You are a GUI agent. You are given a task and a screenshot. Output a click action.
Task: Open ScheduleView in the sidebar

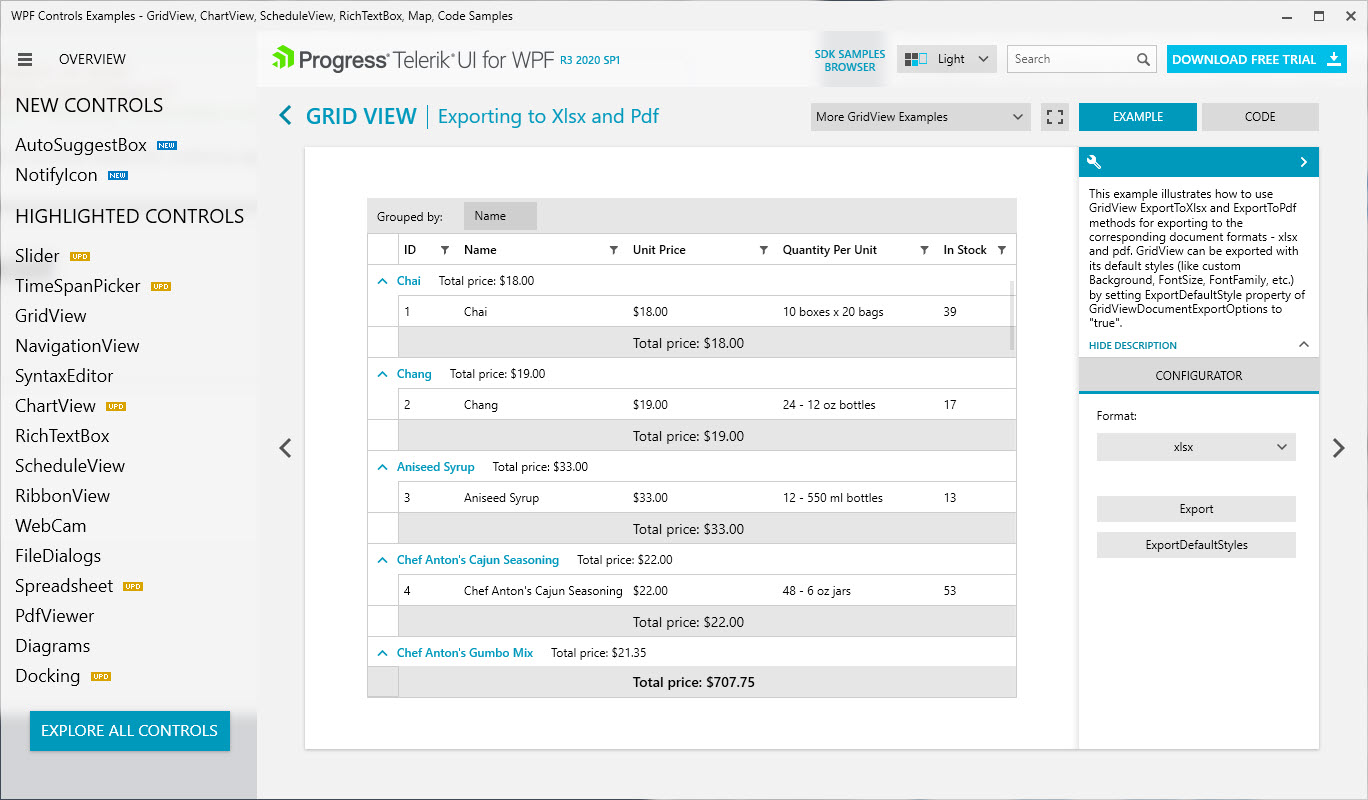pos(70,466)
